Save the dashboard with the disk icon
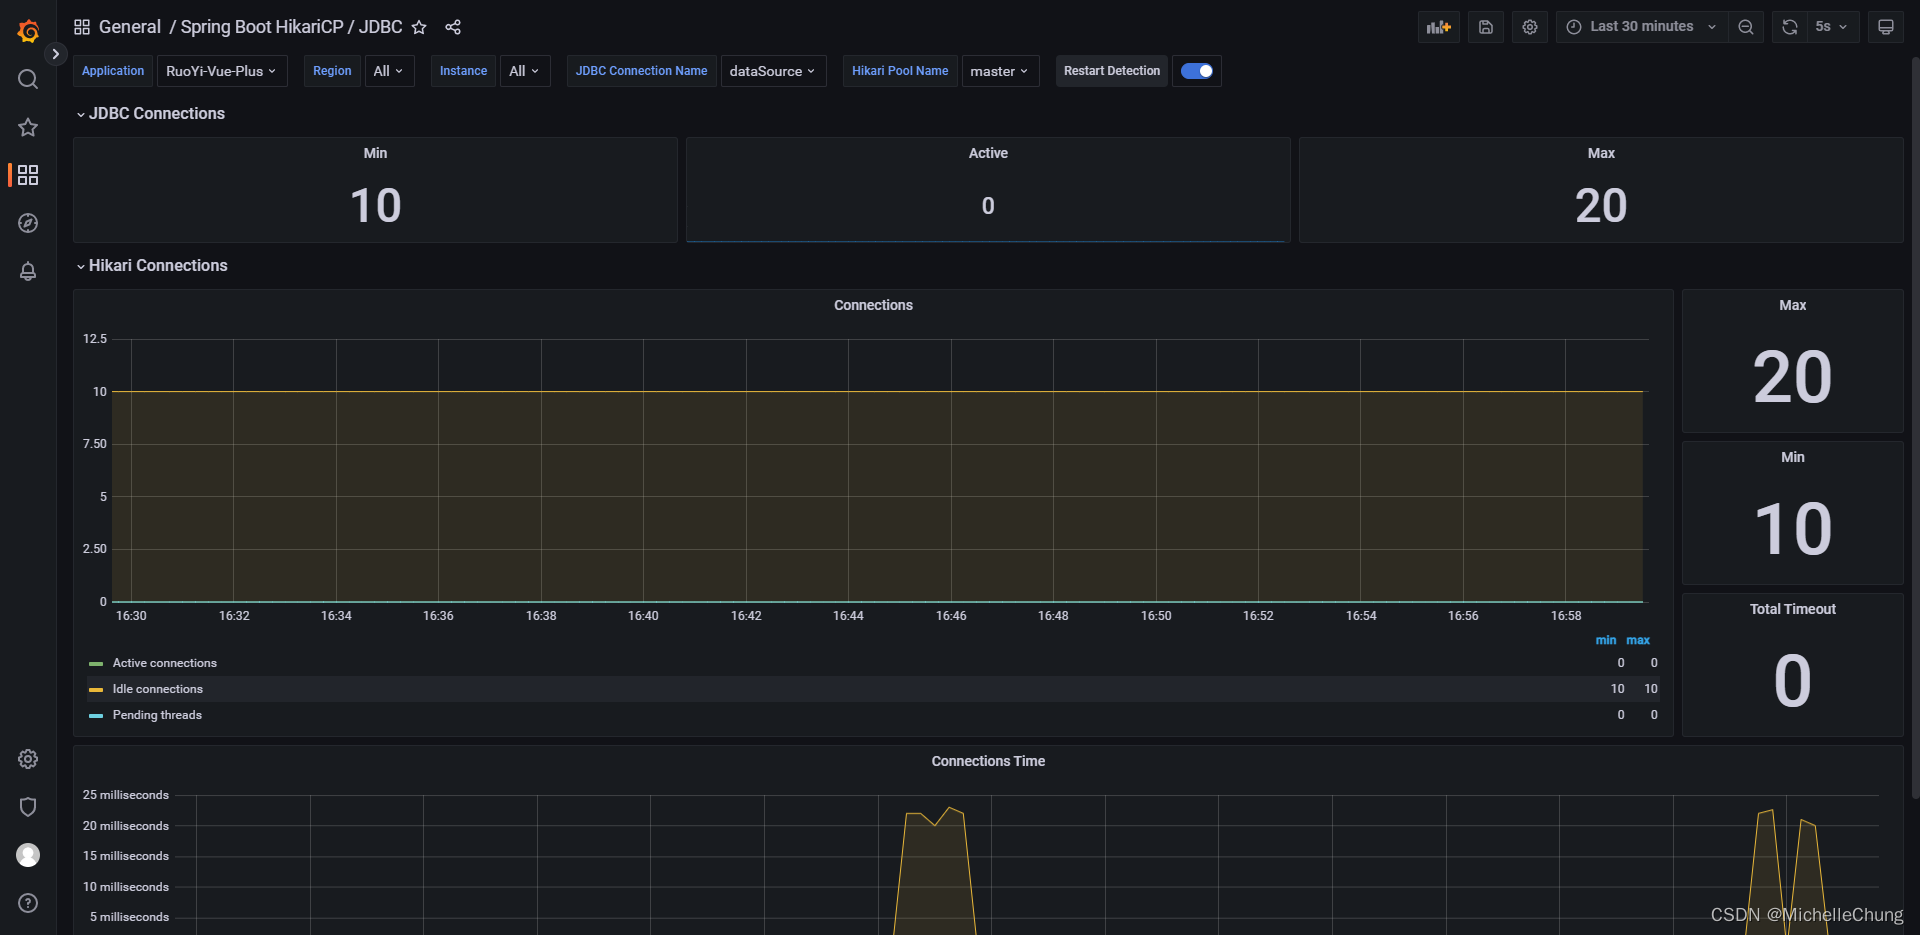The image size is (1920, 935). click(1486, 27)
